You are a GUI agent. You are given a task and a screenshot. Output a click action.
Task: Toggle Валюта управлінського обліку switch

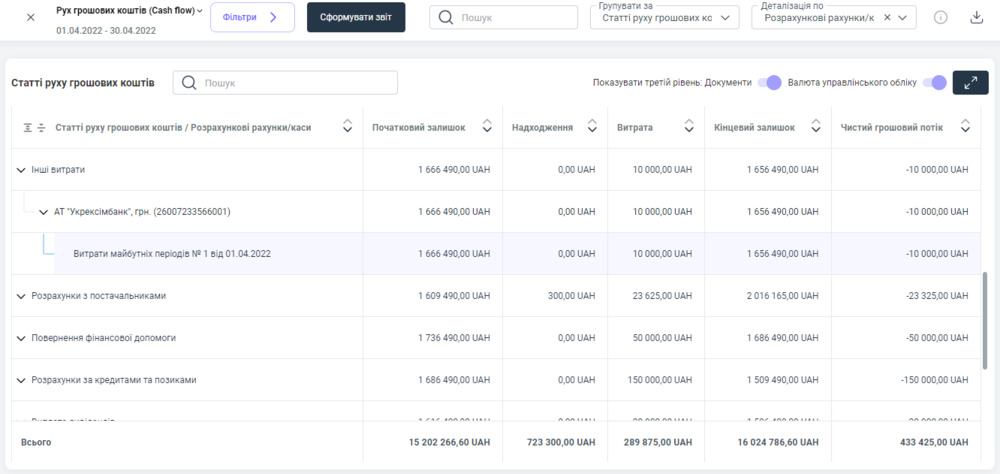(934, 83)
